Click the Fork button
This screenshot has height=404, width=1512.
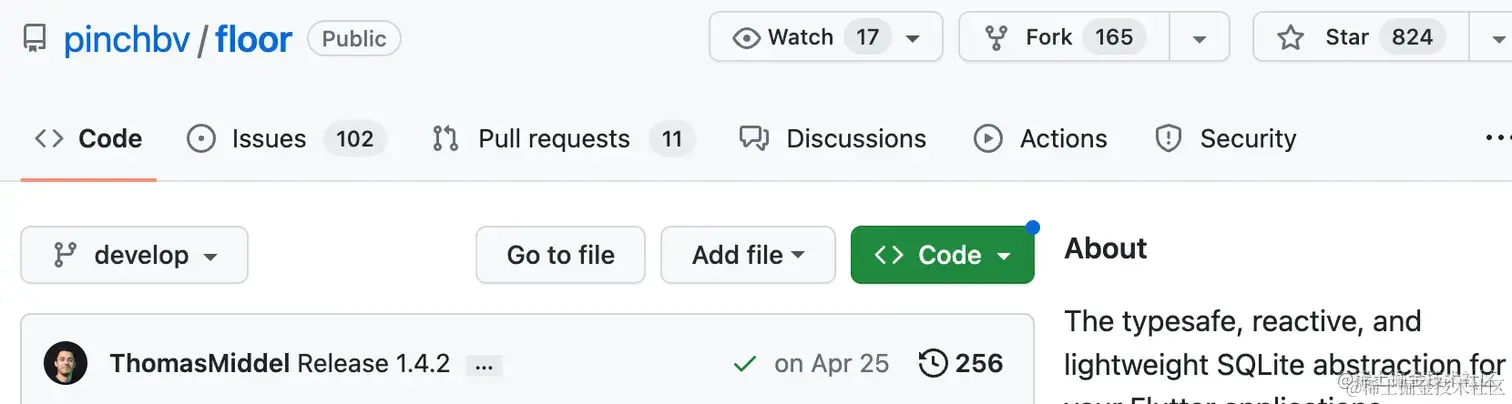[x=1065, y=37]
